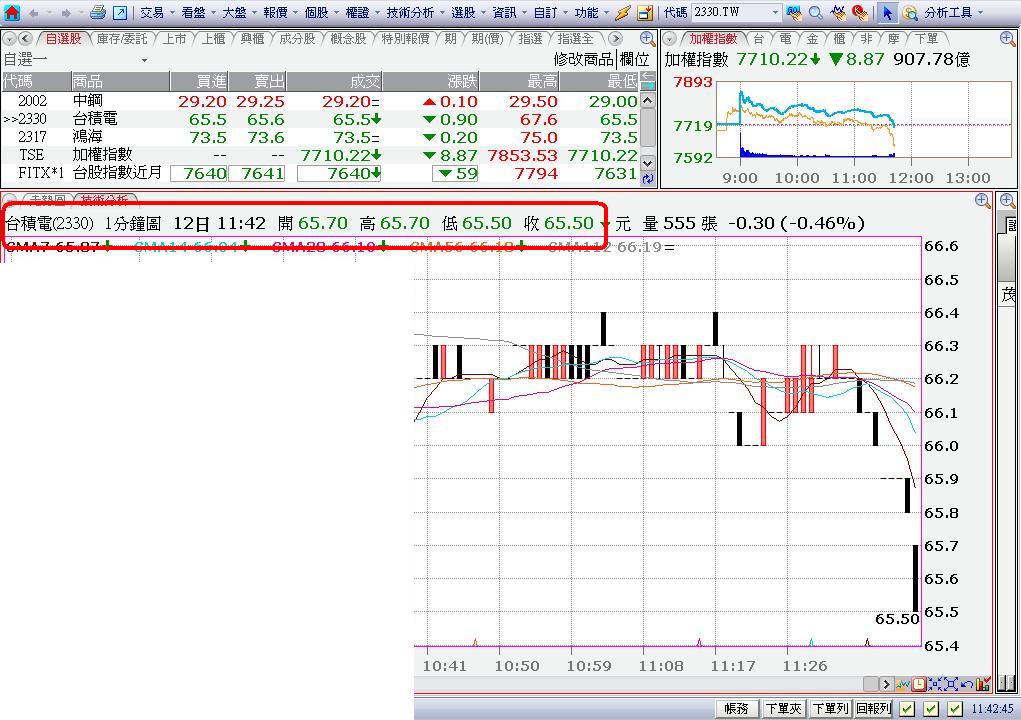Click the 下單列 button

click(x=830, y=708)
